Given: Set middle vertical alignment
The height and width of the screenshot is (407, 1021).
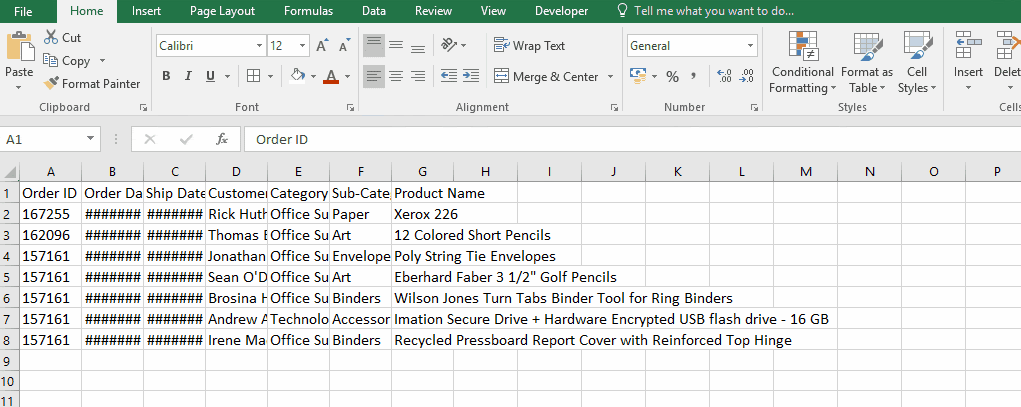Looking at the screenshot, I should 396,46.
